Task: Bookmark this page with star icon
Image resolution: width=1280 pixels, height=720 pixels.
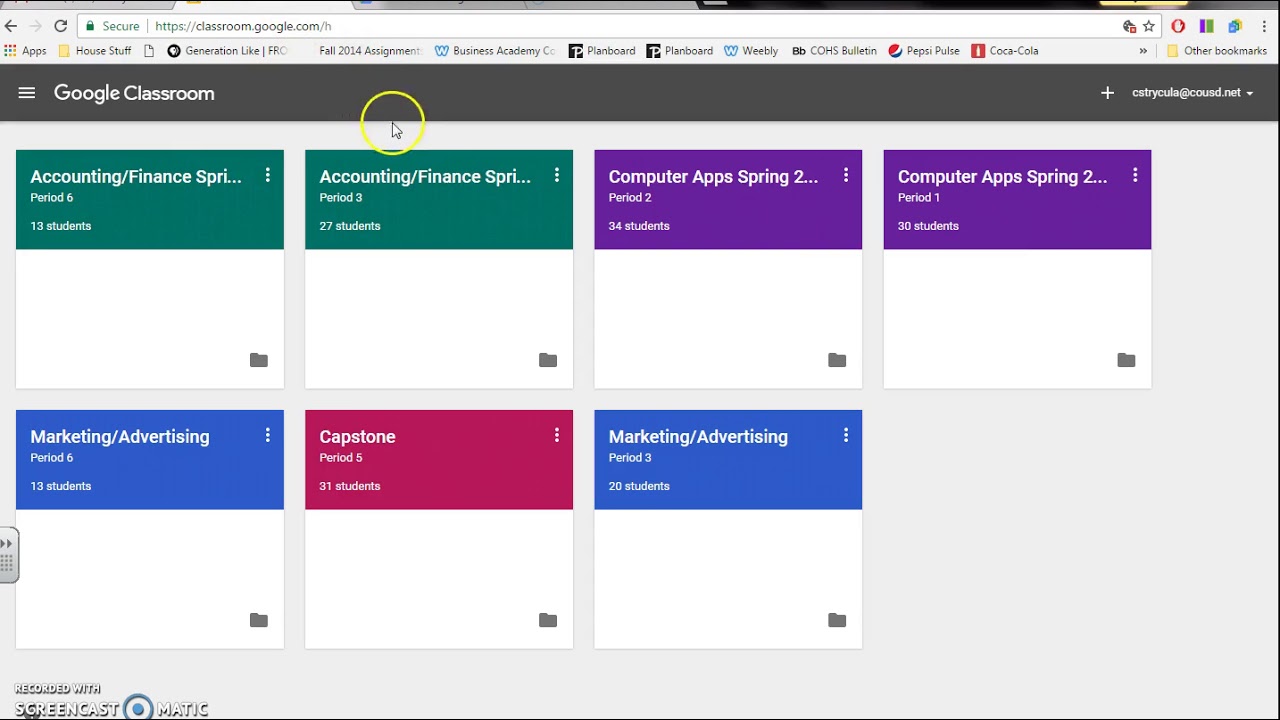Action: (1149, 26)
